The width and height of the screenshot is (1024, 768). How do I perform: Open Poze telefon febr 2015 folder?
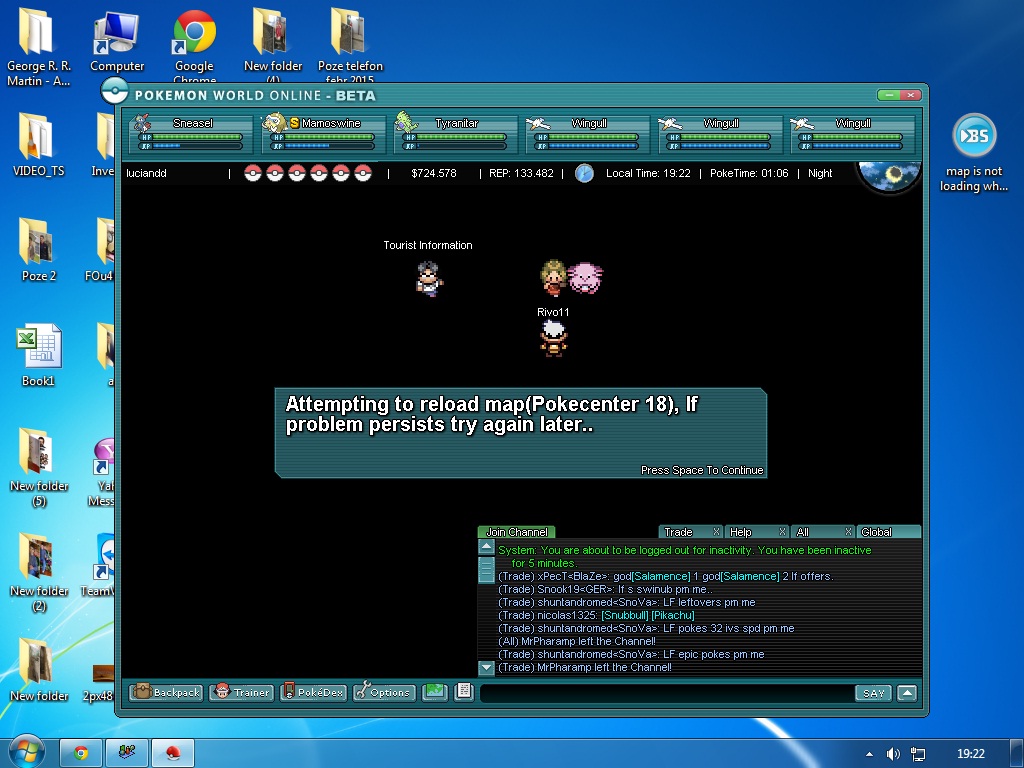(x=350, y=46)
